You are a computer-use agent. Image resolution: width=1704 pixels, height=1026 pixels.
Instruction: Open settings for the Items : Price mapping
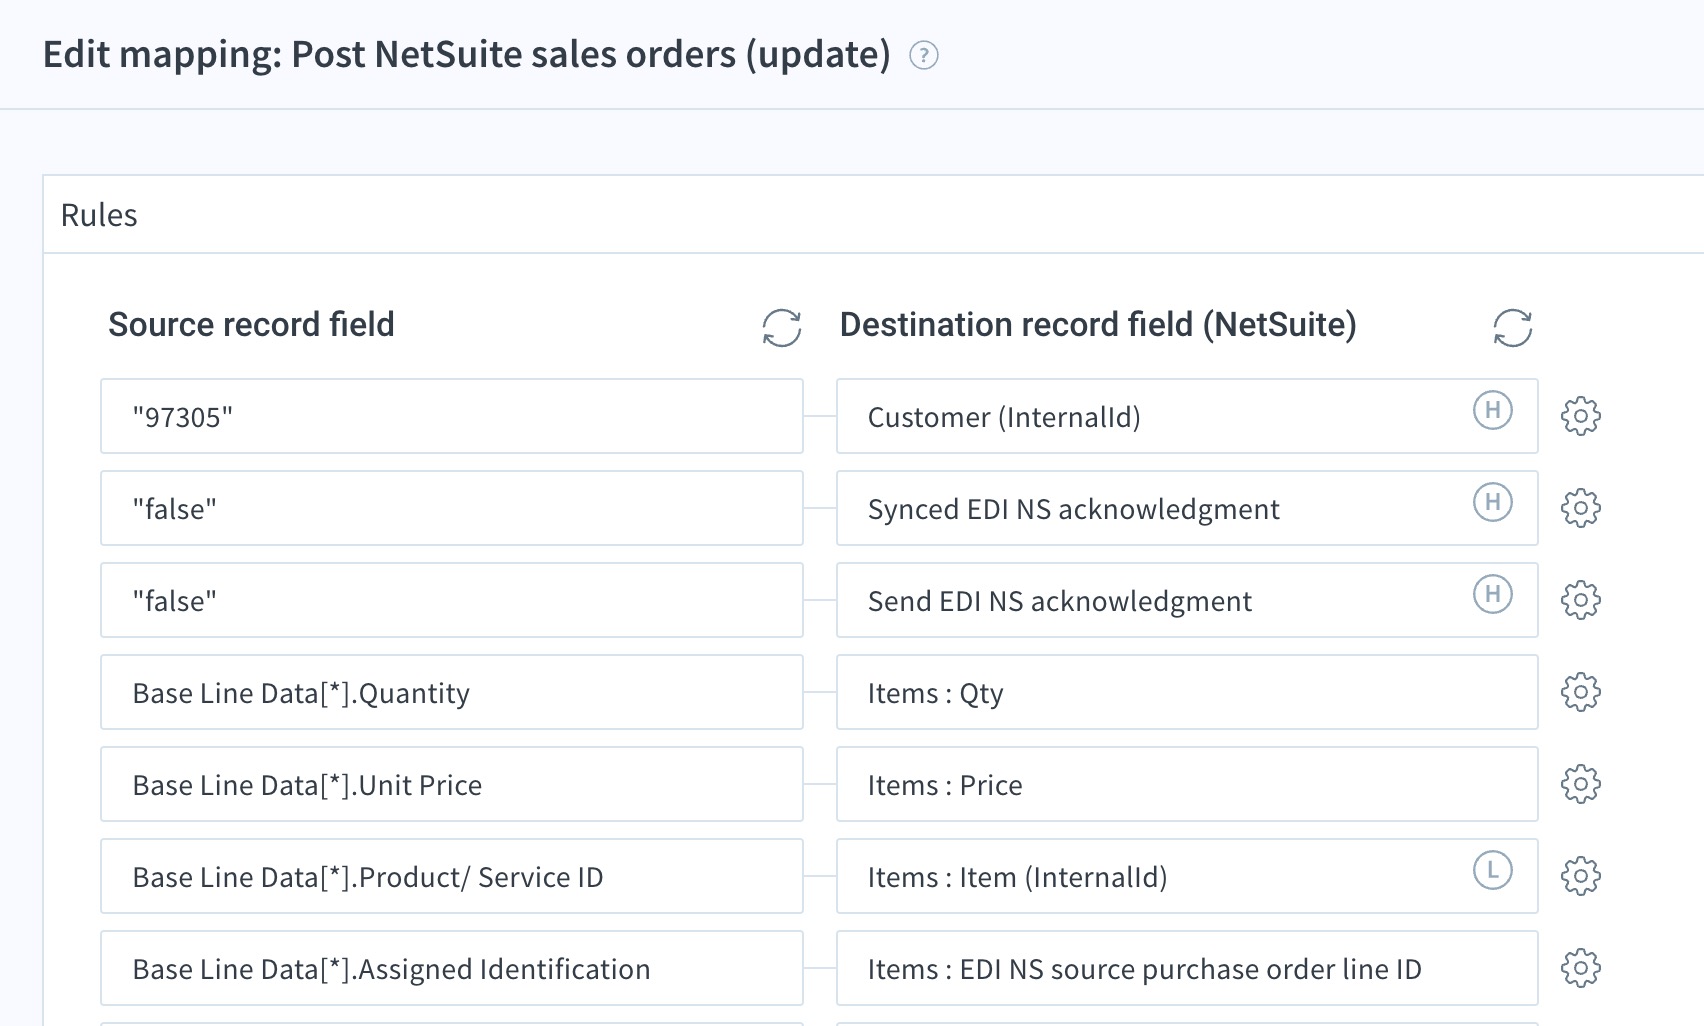pos(1581,784)
